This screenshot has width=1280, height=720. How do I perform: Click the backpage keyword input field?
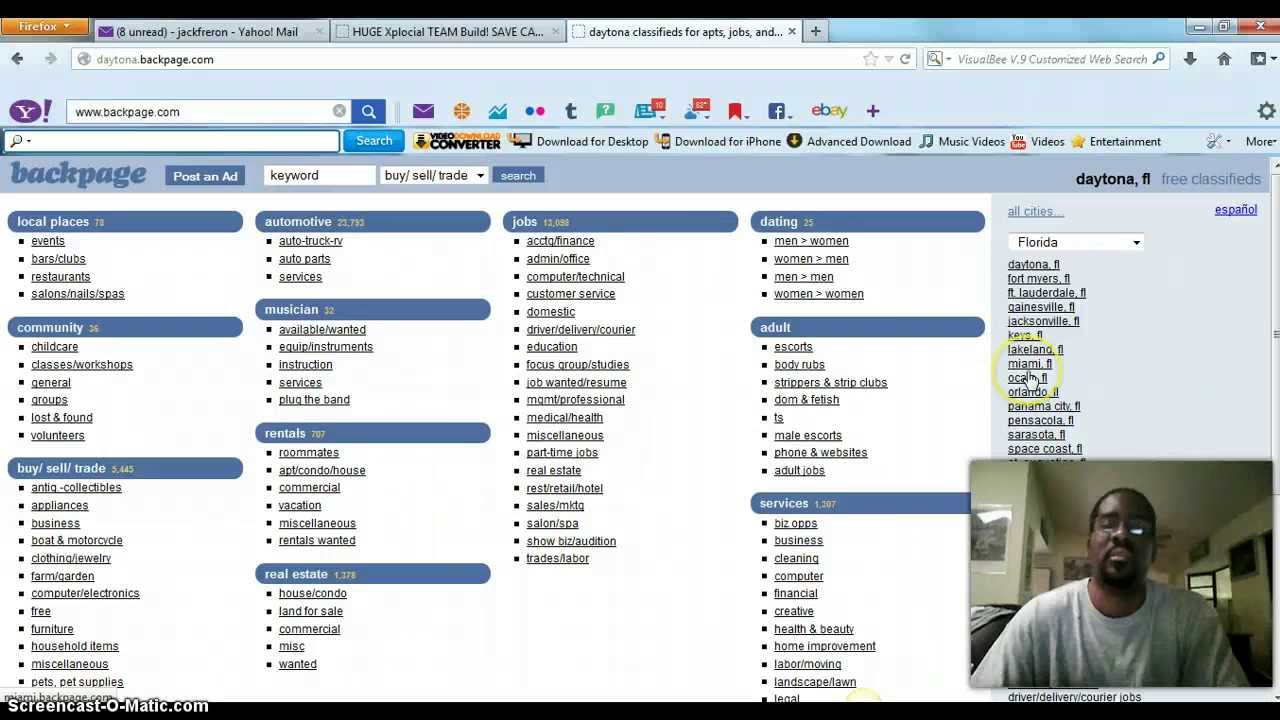pos(320,175)
